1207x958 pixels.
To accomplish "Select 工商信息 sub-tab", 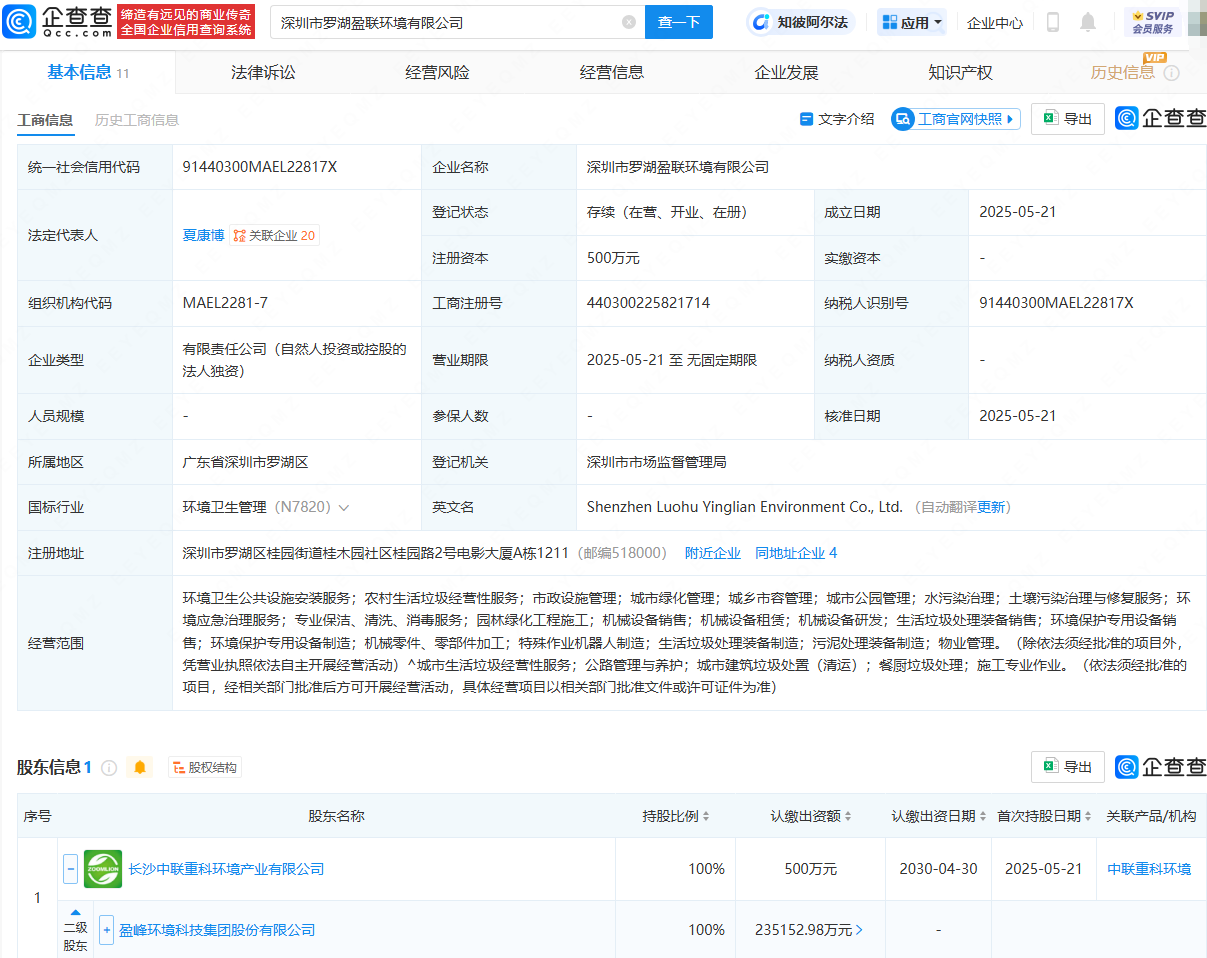I will point(45,120).
